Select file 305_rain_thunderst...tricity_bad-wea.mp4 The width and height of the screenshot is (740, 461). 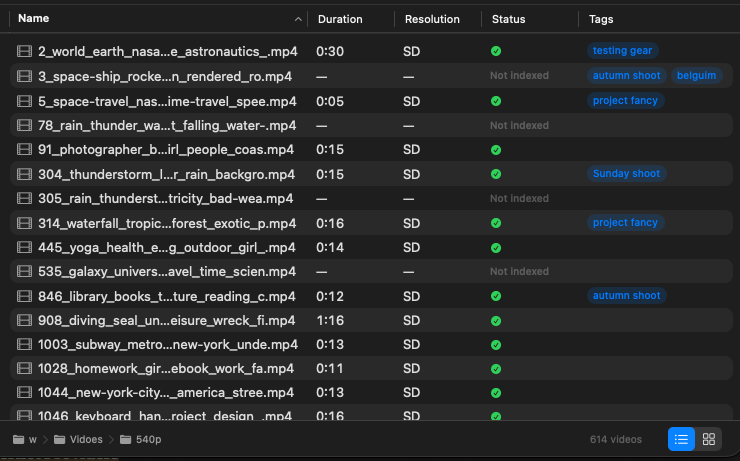point(166,199)
